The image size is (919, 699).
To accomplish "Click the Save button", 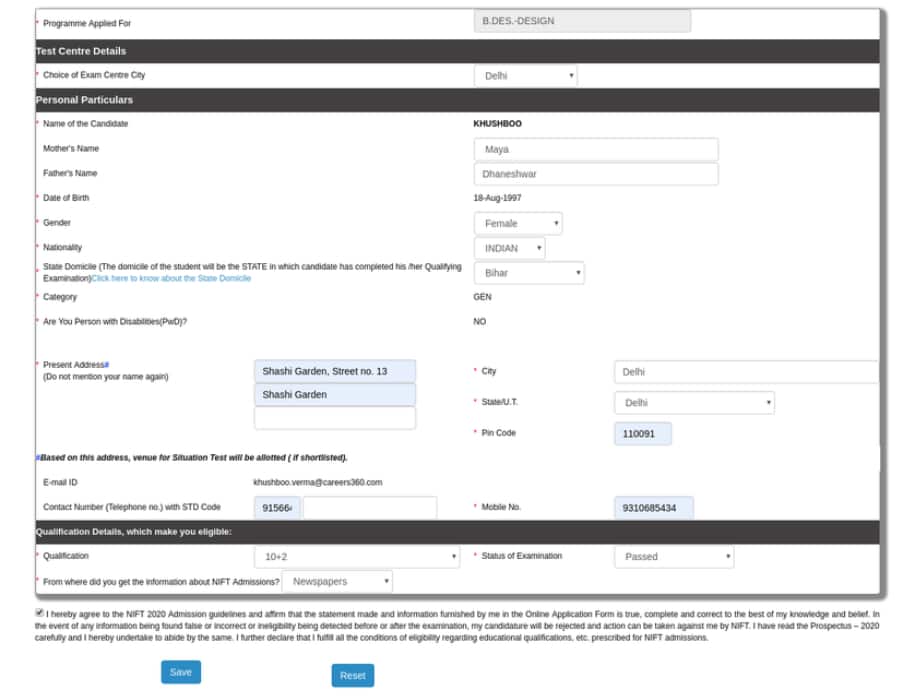I will pyautogui.click(x=180, y=672).
